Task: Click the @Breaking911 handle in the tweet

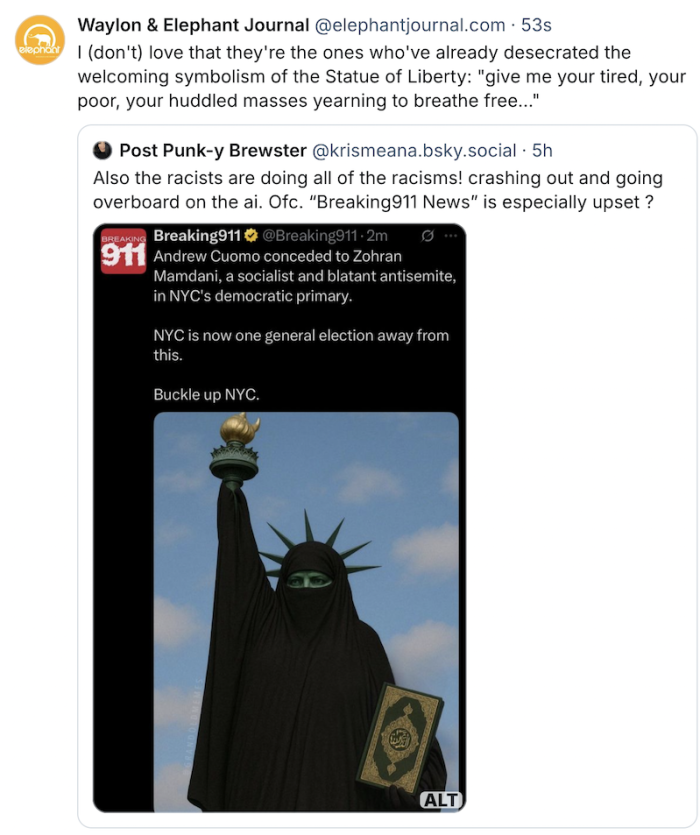Action: tap(310, 235)
